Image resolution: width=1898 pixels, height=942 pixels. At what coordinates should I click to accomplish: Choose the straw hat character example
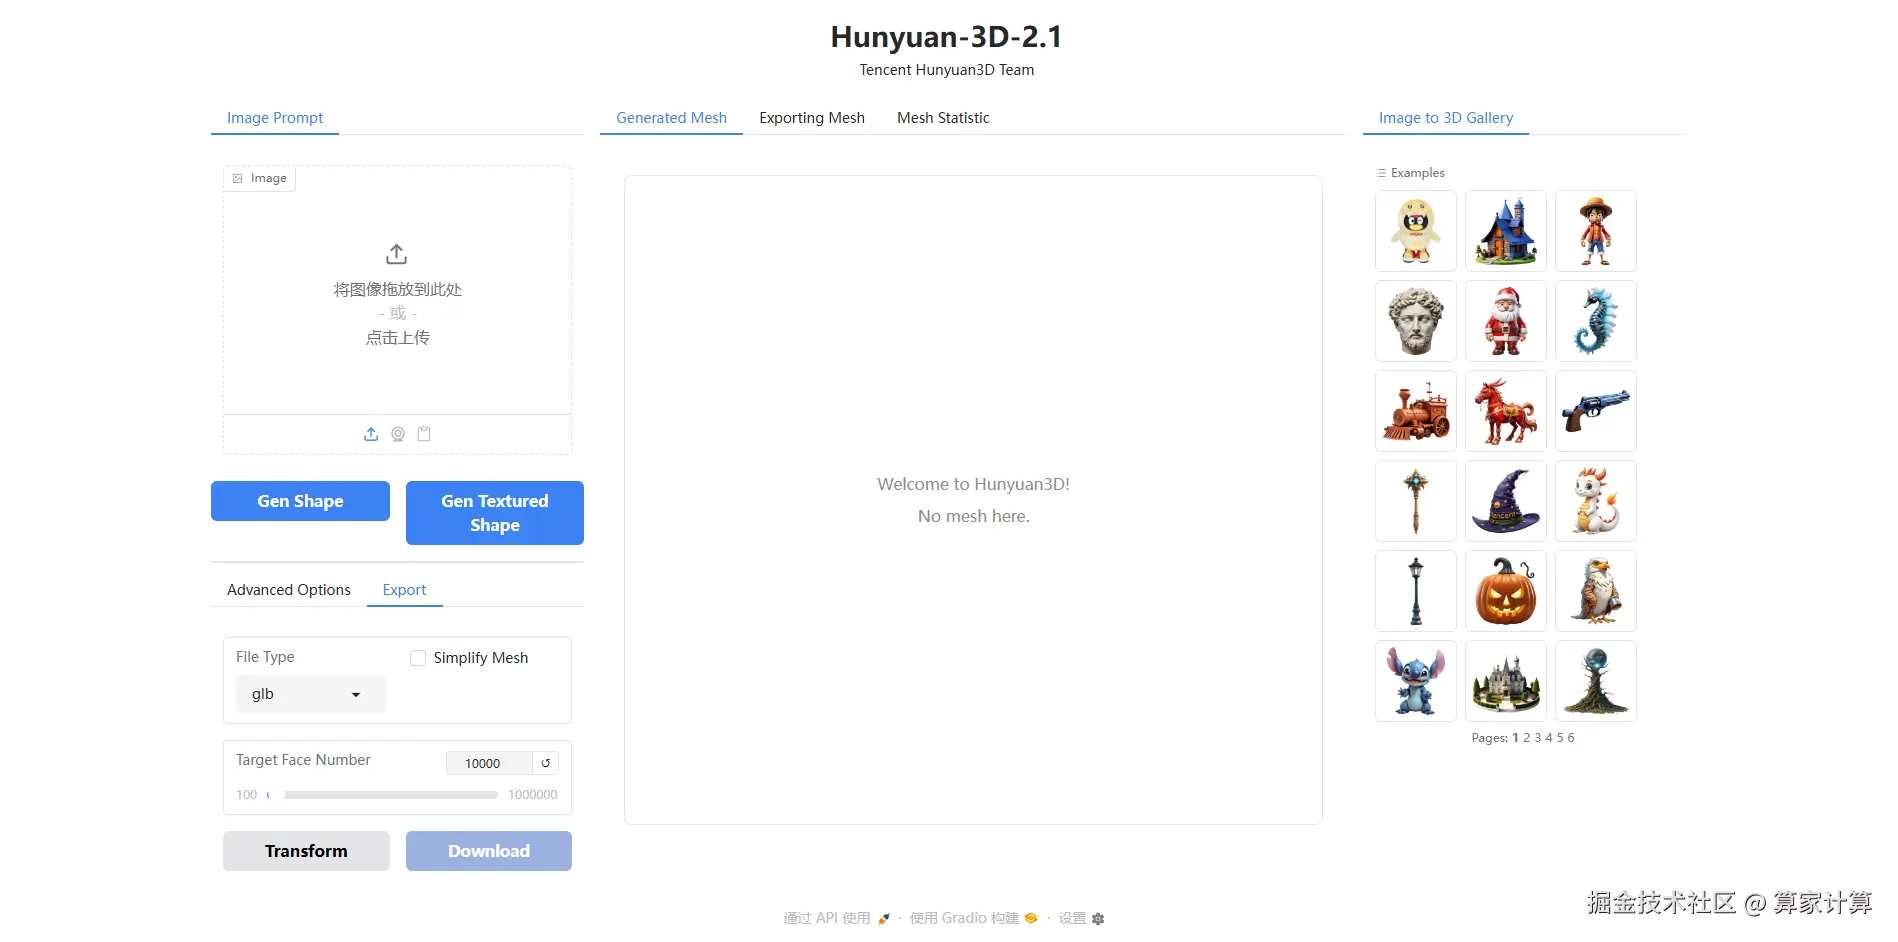pos(1596,231)
